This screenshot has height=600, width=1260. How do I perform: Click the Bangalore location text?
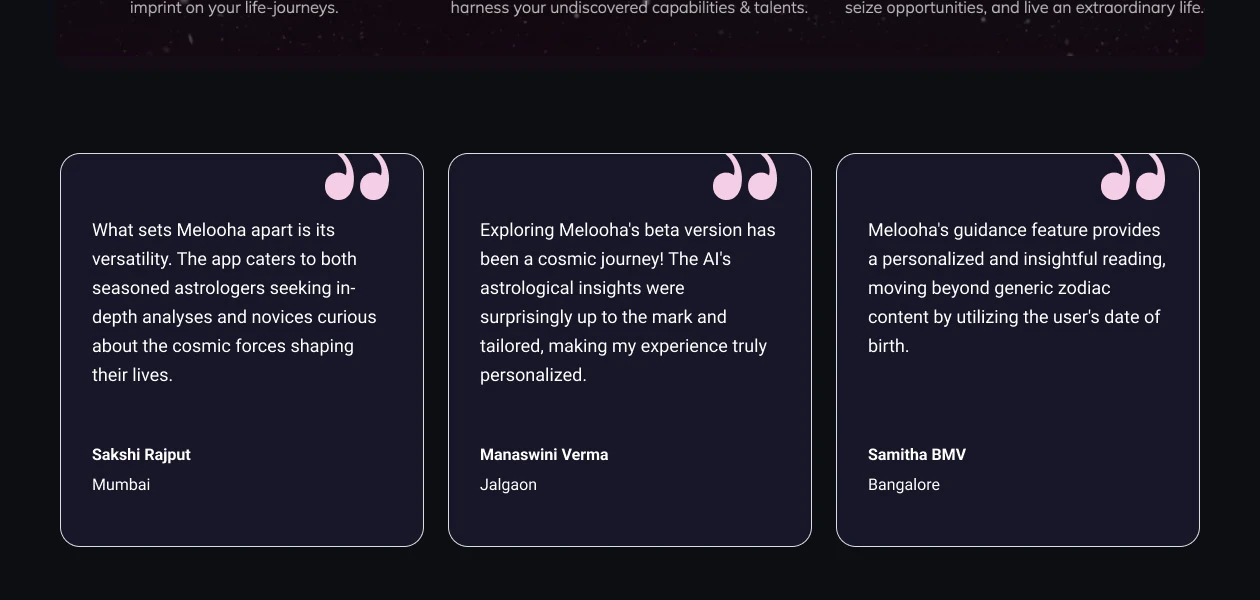904,484
